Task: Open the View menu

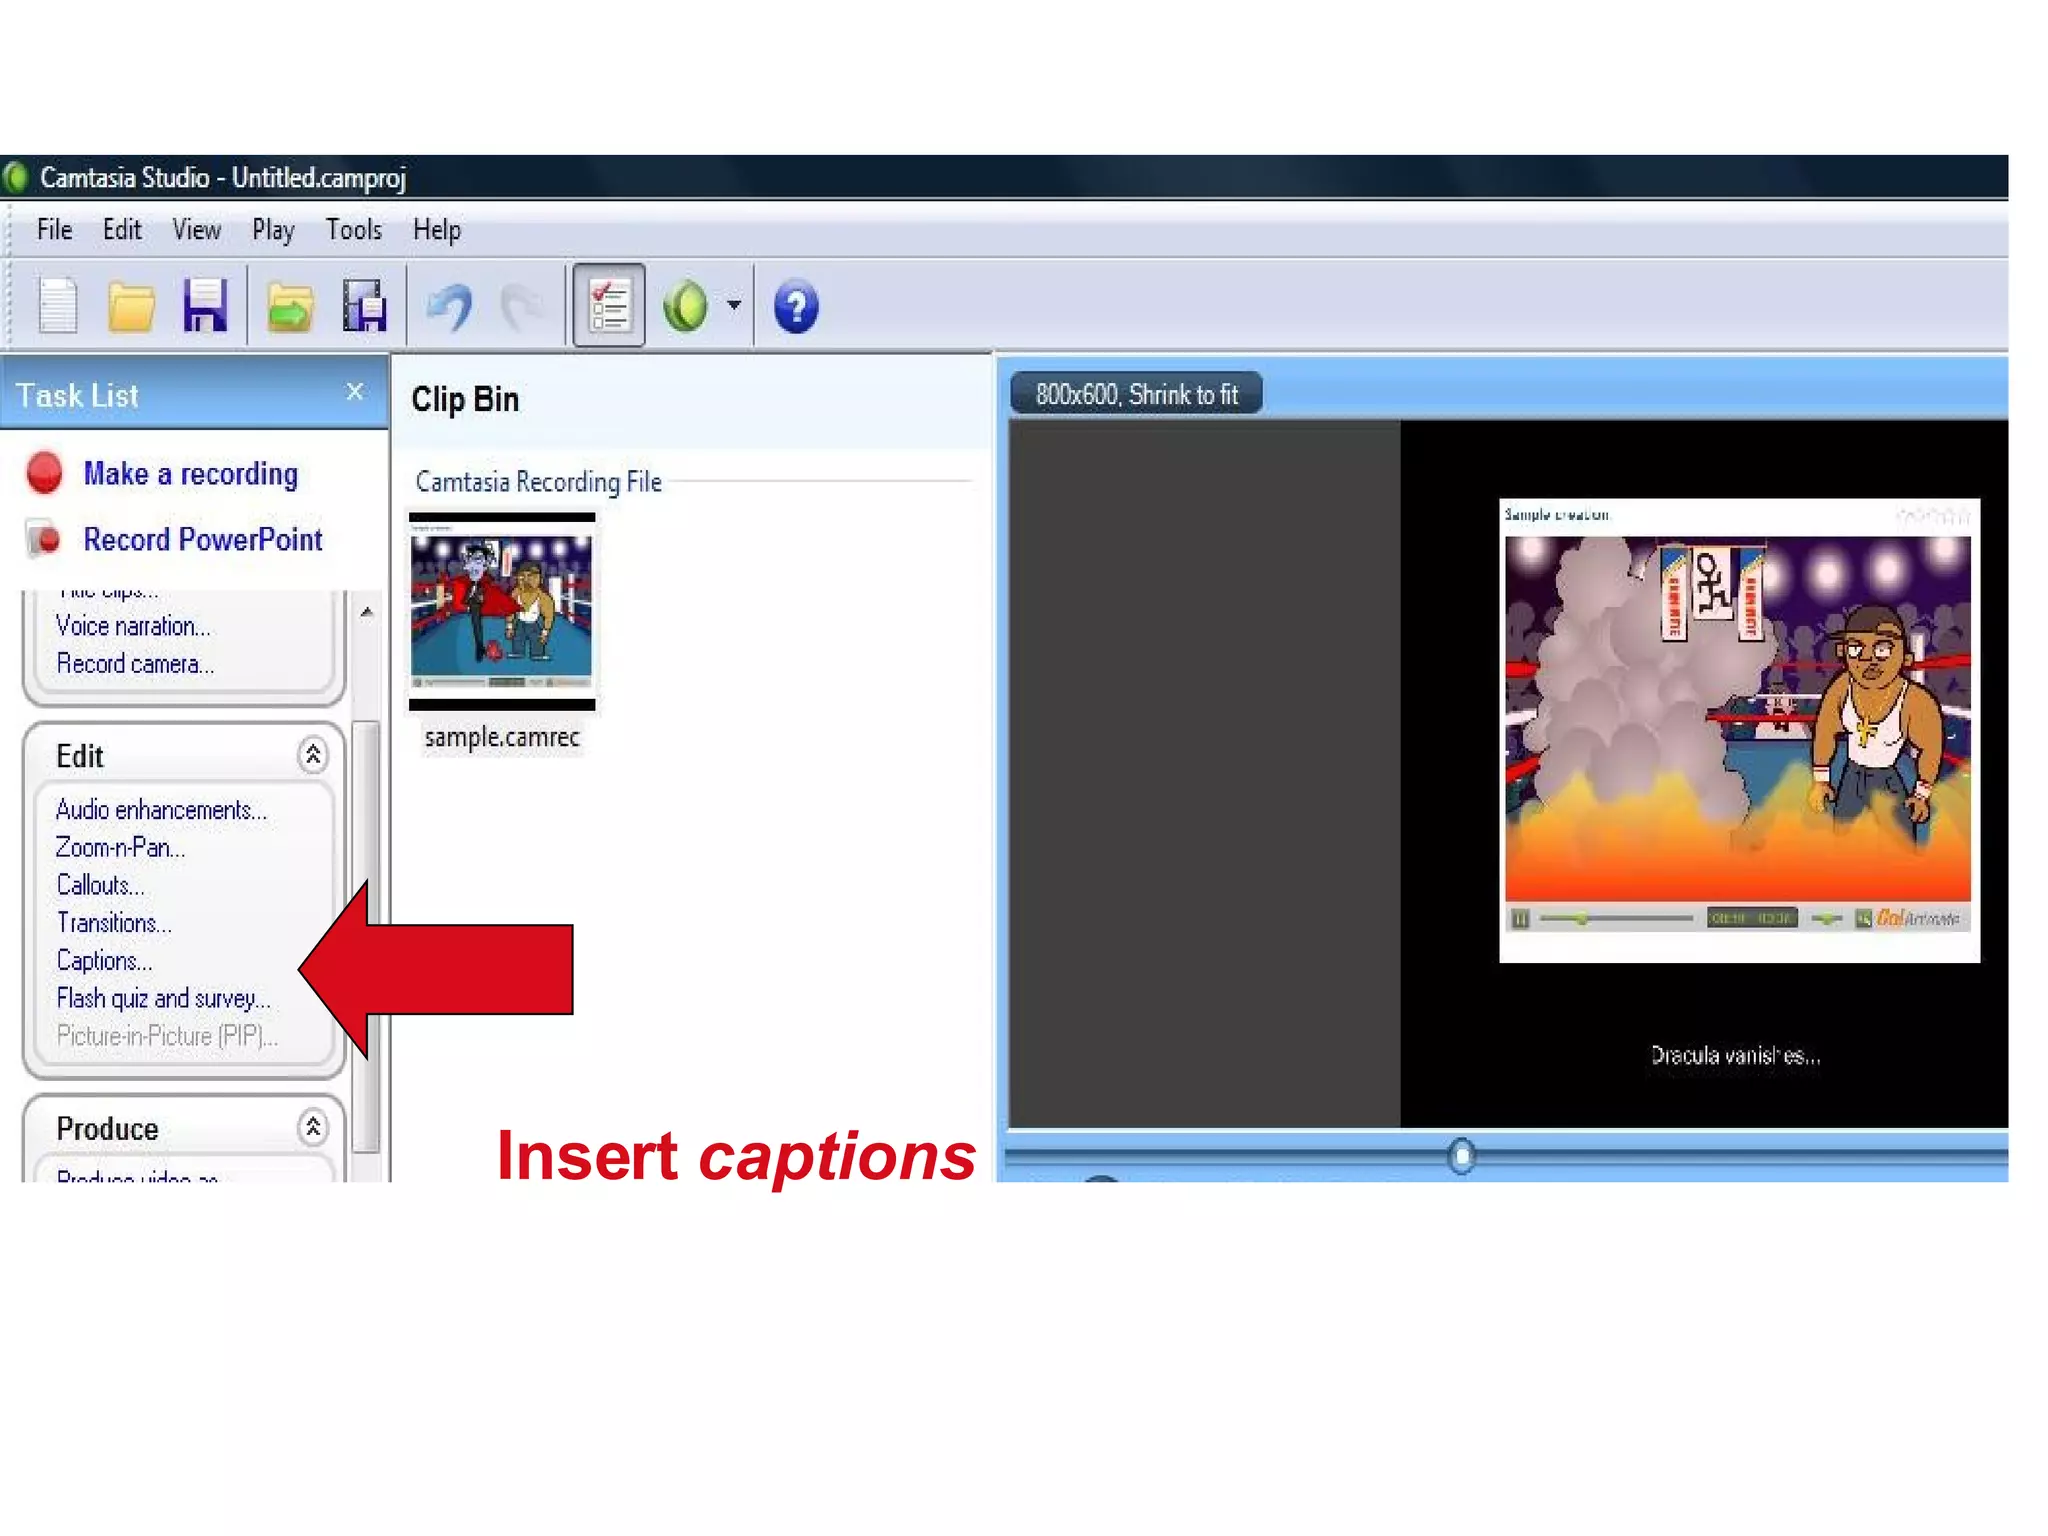Action: coord(196,230)
